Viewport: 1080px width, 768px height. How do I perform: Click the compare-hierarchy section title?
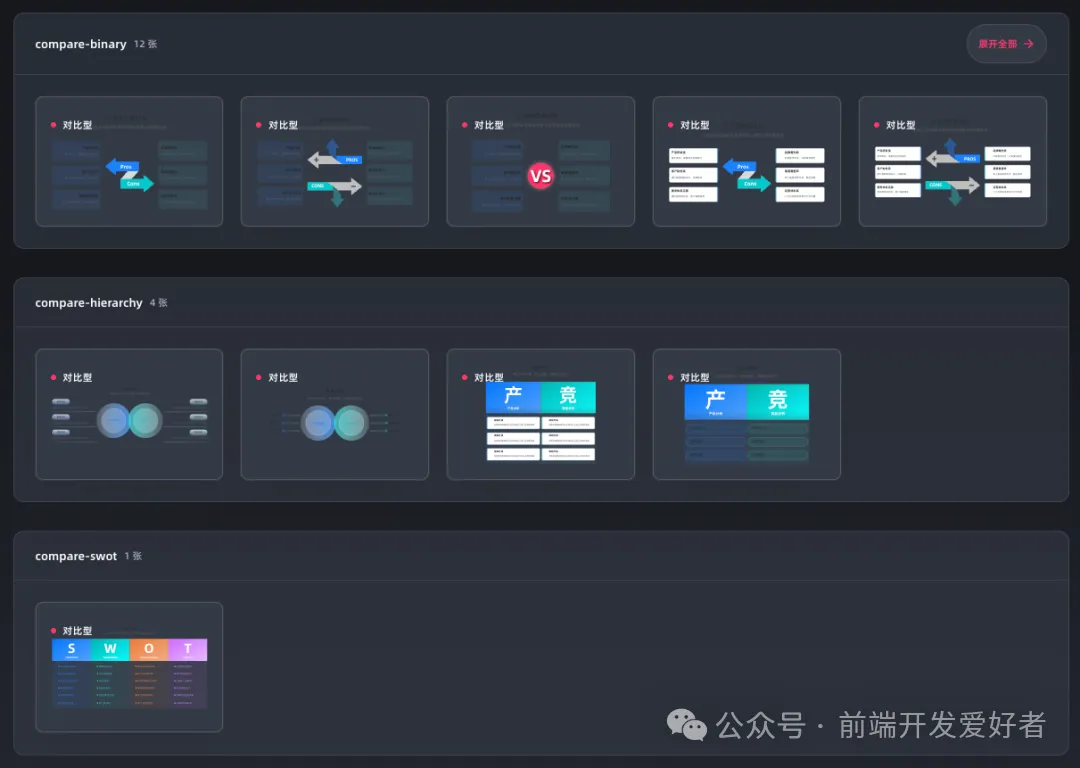(89, 302)
